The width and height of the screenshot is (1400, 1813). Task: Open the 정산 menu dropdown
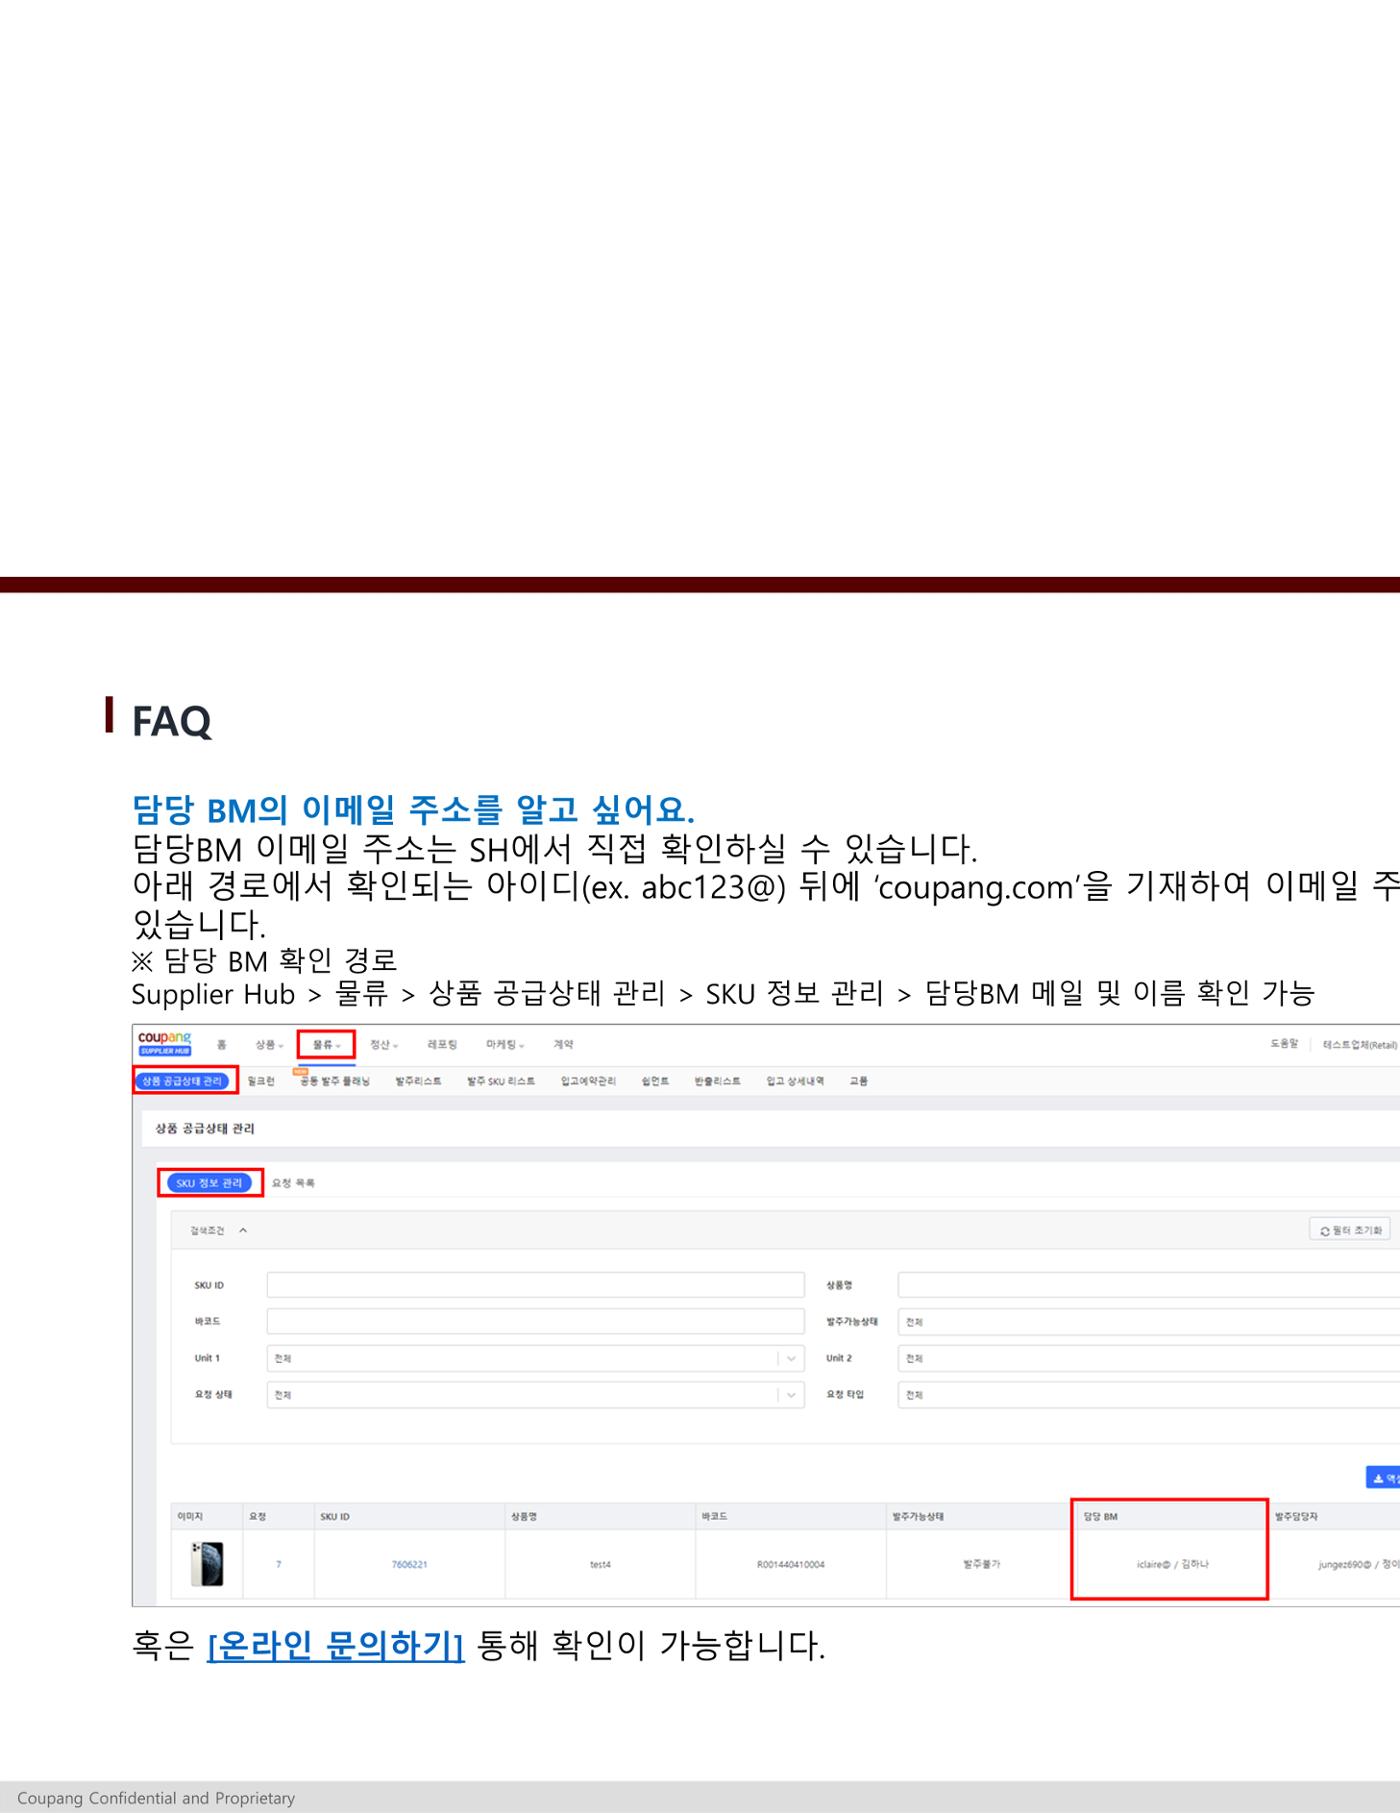tap(384, 1044)
